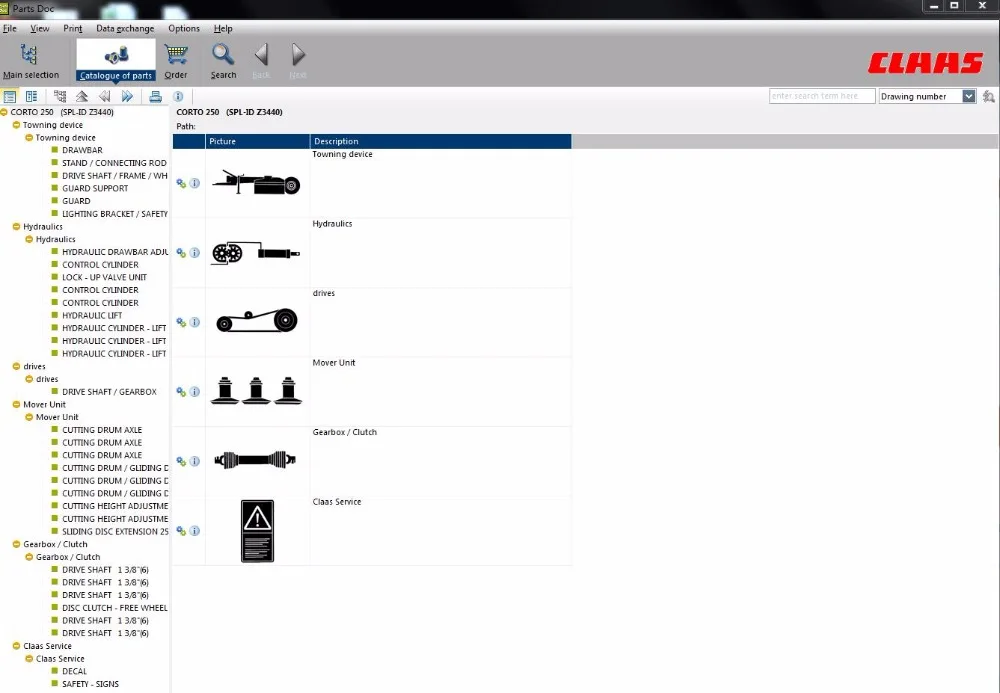Image resolution: width=1000 pixels, height=693 pixels.
Task: Collapse the top-level Claas Service node
Action: 17,646
